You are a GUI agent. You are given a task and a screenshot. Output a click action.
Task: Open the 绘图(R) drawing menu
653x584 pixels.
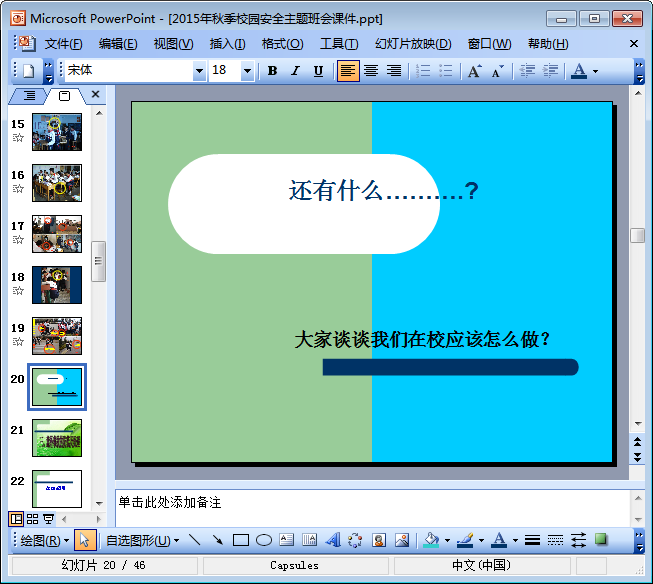[45, 541]
